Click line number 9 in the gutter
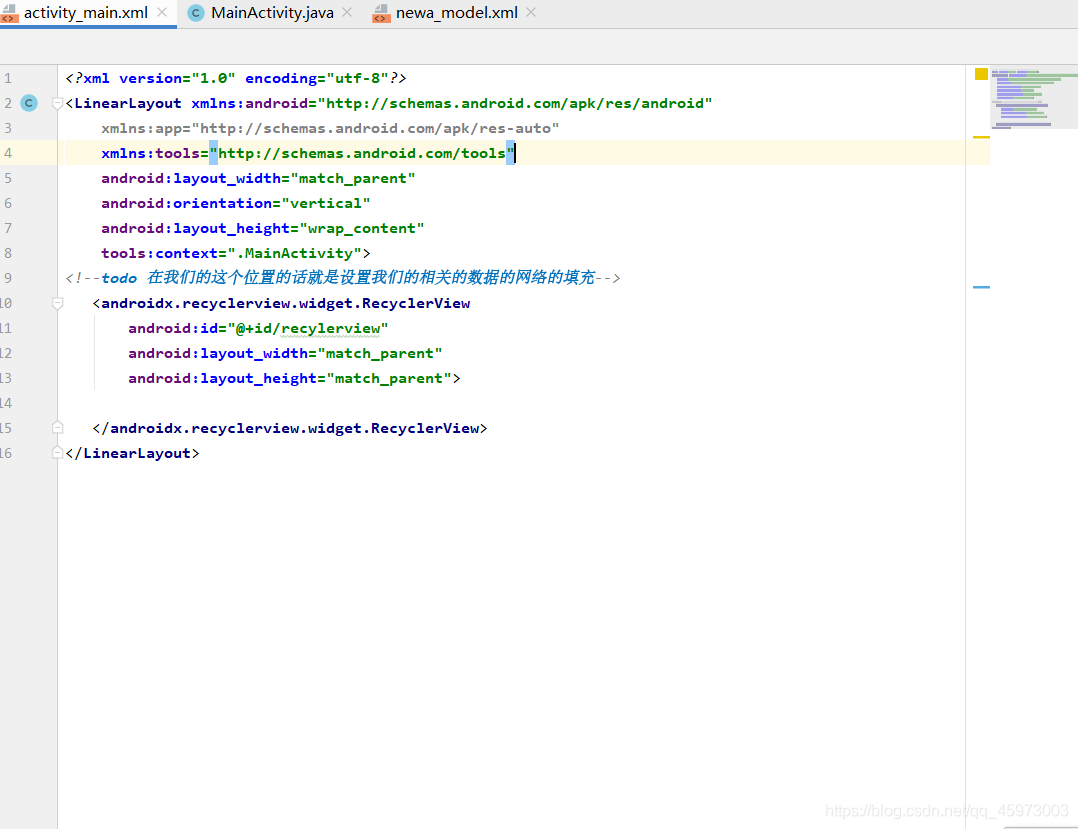The height and width of the screenshot is (829, 1078). point(8,278)
